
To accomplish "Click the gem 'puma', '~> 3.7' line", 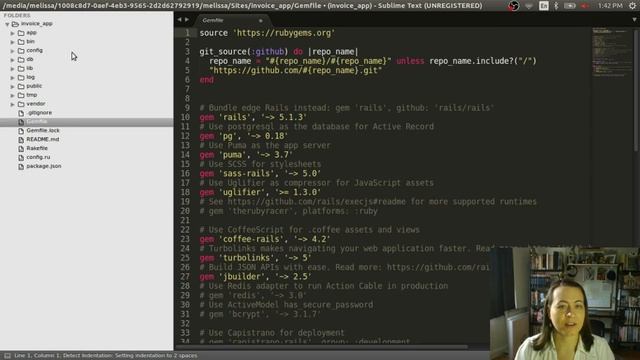I will coord(246,155).
